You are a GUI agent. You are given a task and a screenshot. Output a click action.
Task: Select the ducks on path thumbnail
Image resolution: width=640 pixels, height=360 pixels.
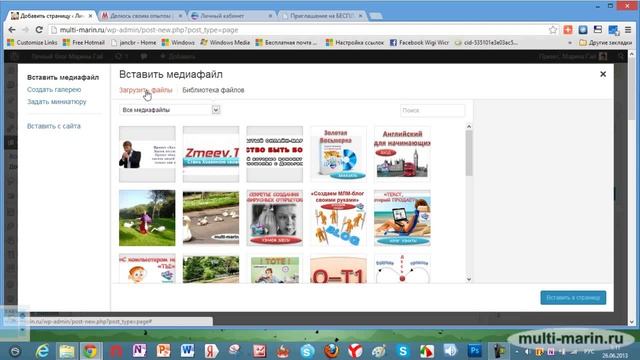[211, 218]
